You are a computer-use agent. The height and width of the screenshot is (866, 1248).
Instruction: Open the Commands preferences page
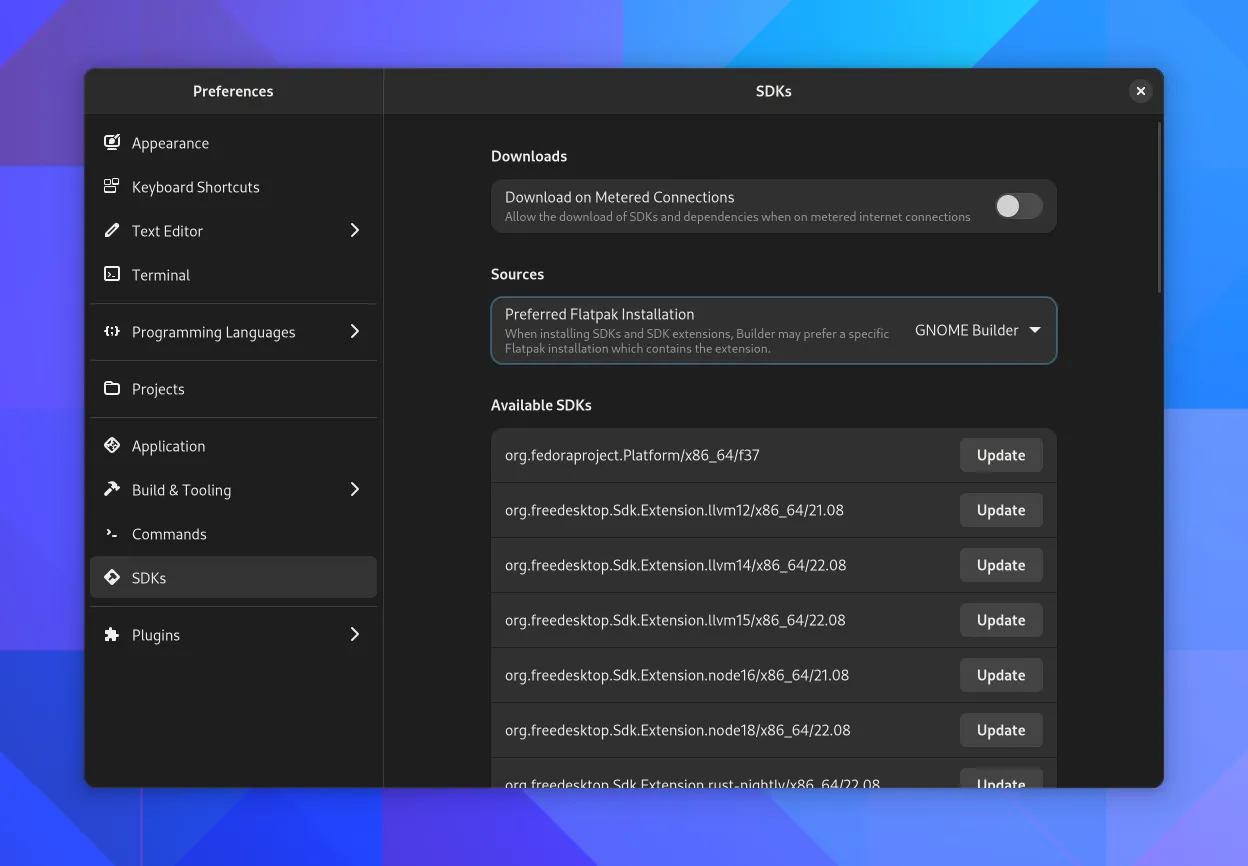tap(169, 534)
